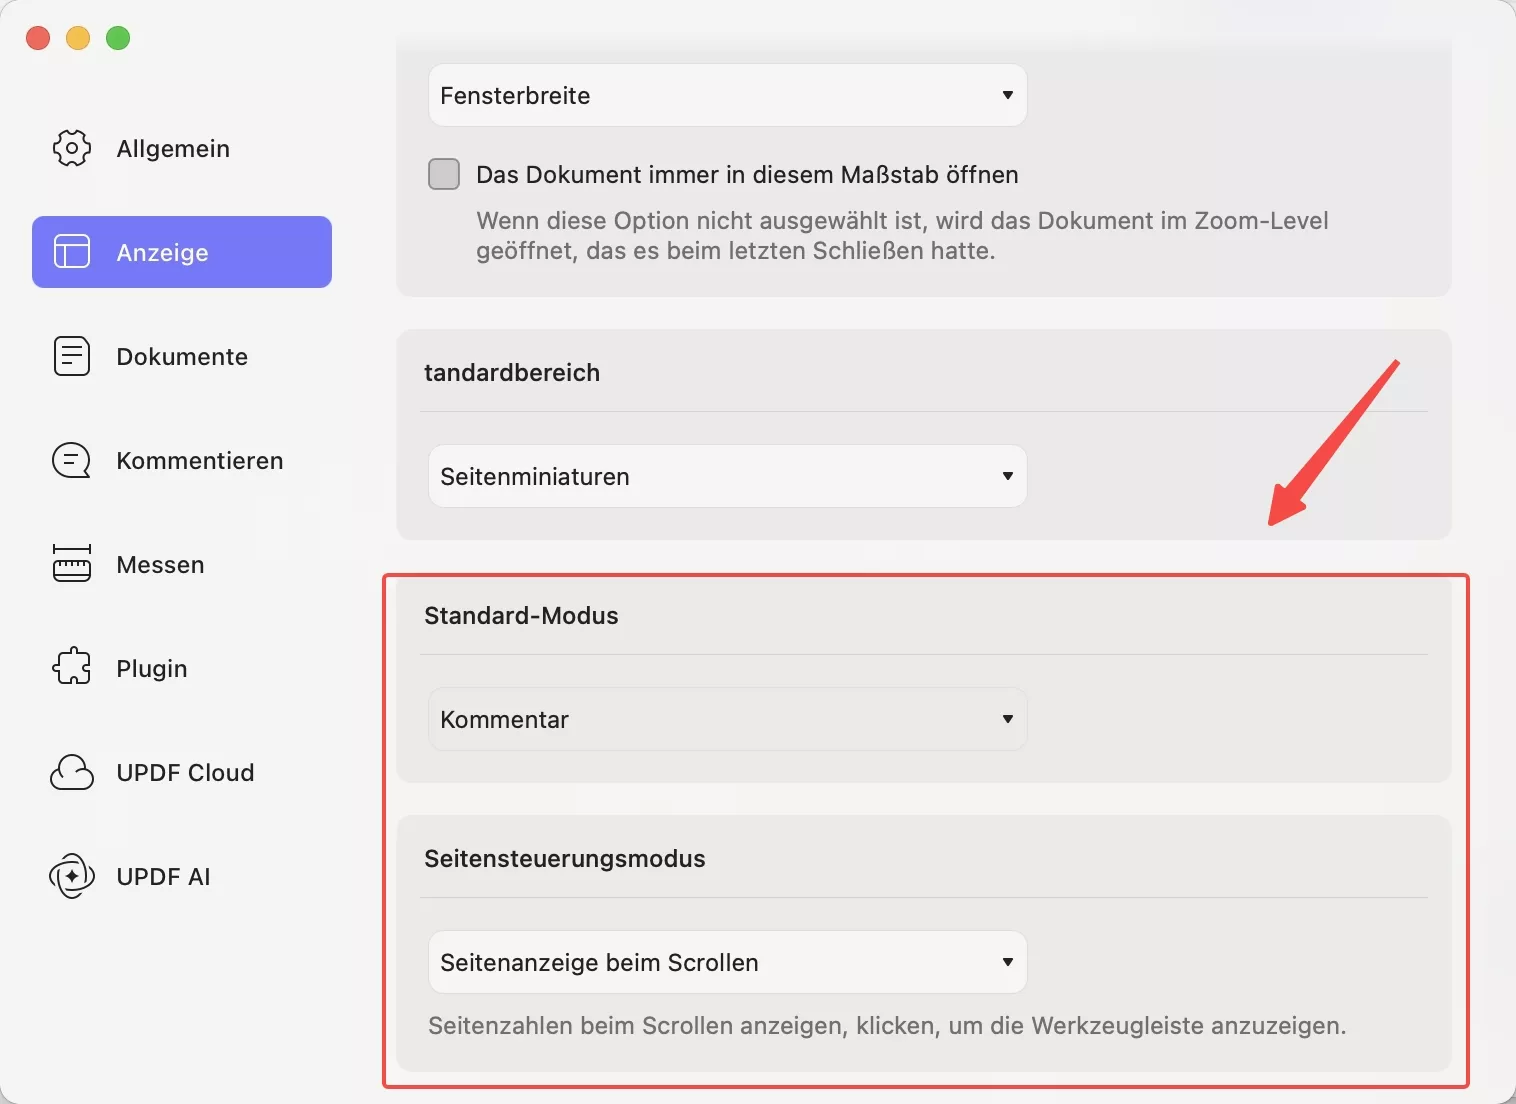The width and height of the screenshot is (1516, 1104).
Task: Minimize the window with yellow button
Action: (78, 38)
